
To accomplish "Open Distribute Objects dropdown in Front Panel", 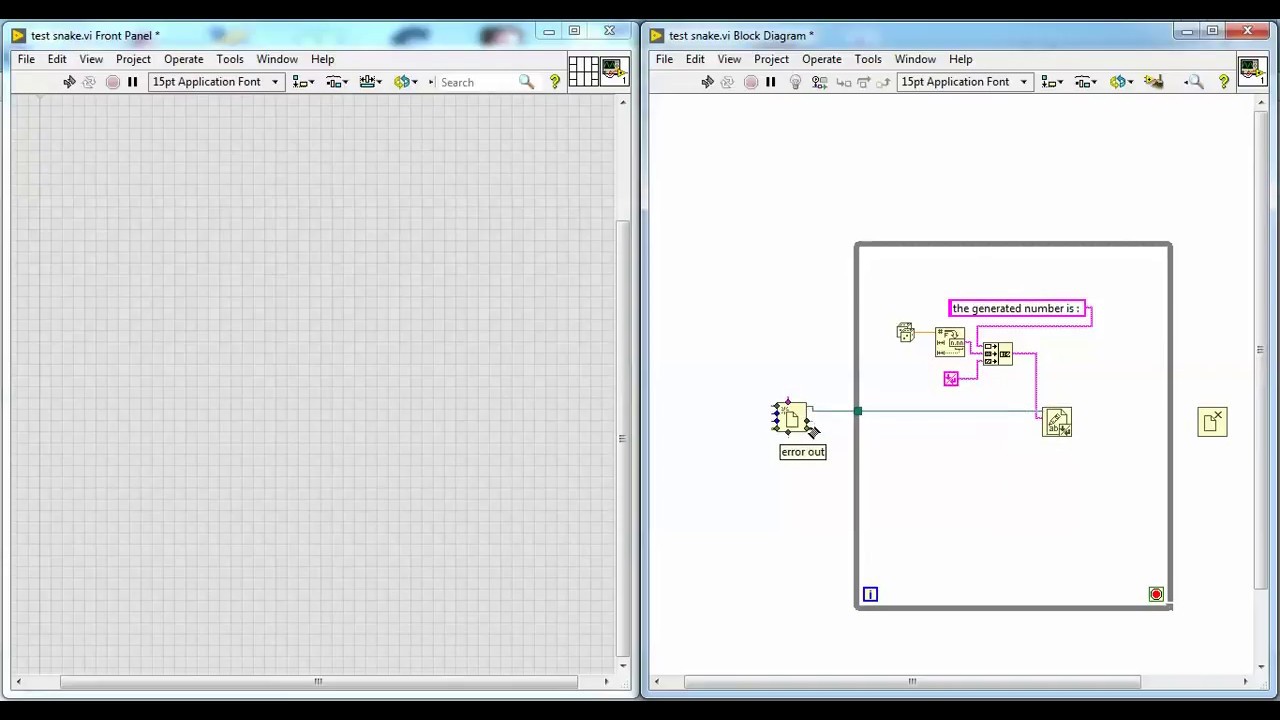I will tap(336, 82).
